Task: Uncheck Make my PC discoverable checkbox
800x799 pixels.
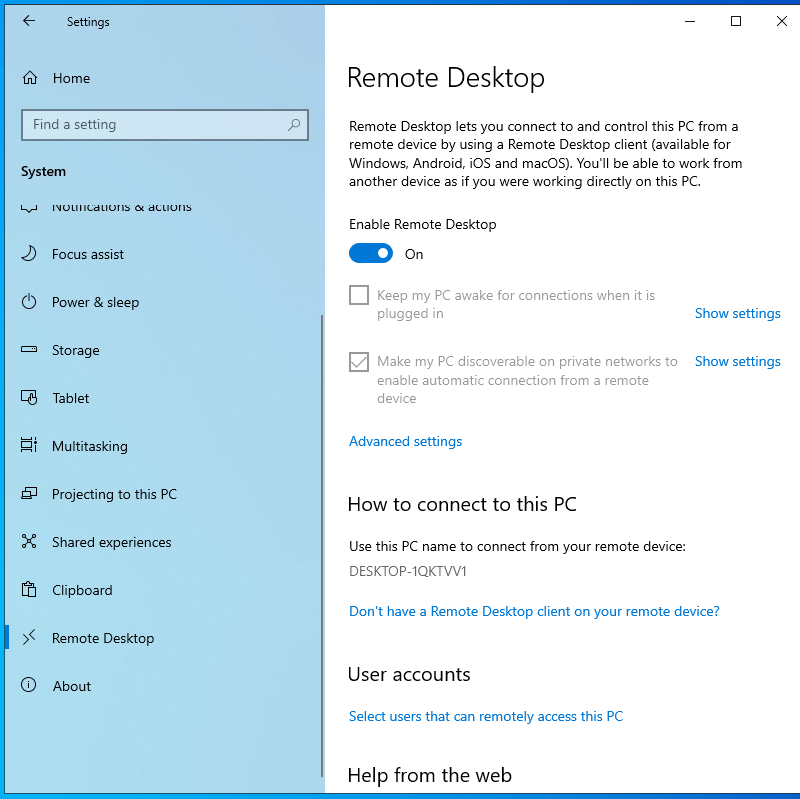Action: click(359, 362)
